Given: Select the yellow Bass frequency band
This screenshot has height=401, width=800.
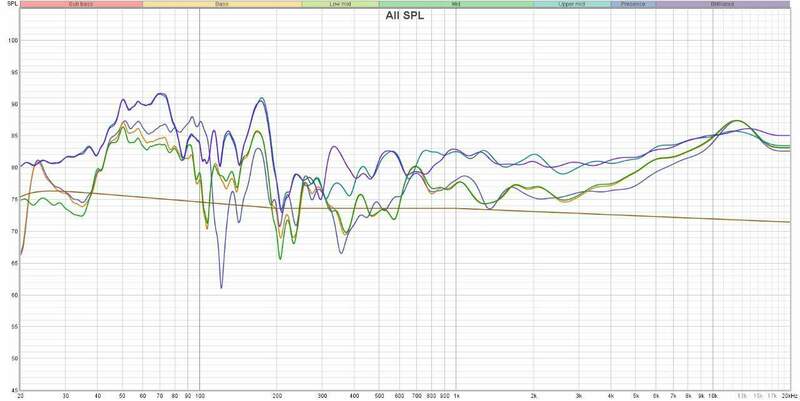Looking at the screenshot, I should [x=221, y=5].
